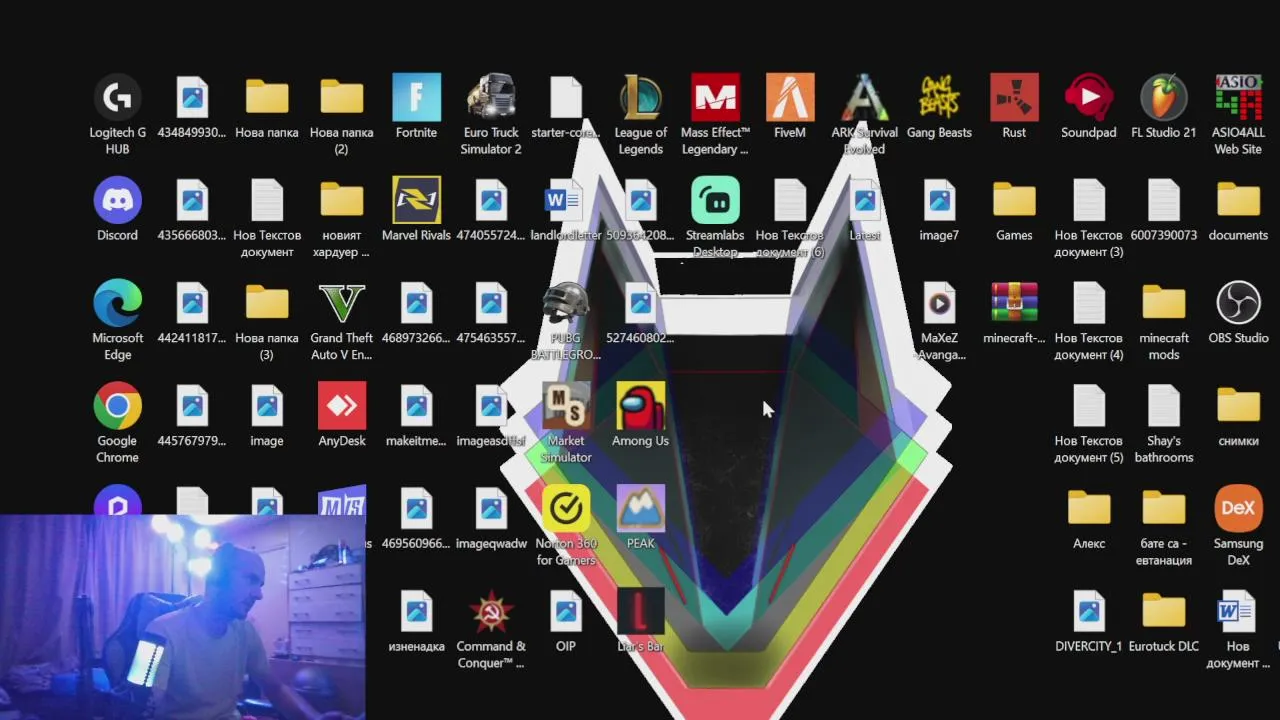Viewport: 1280px width, 720px height.
Task: Open Нов Текстов документ (3) file
Action: 1089,217
